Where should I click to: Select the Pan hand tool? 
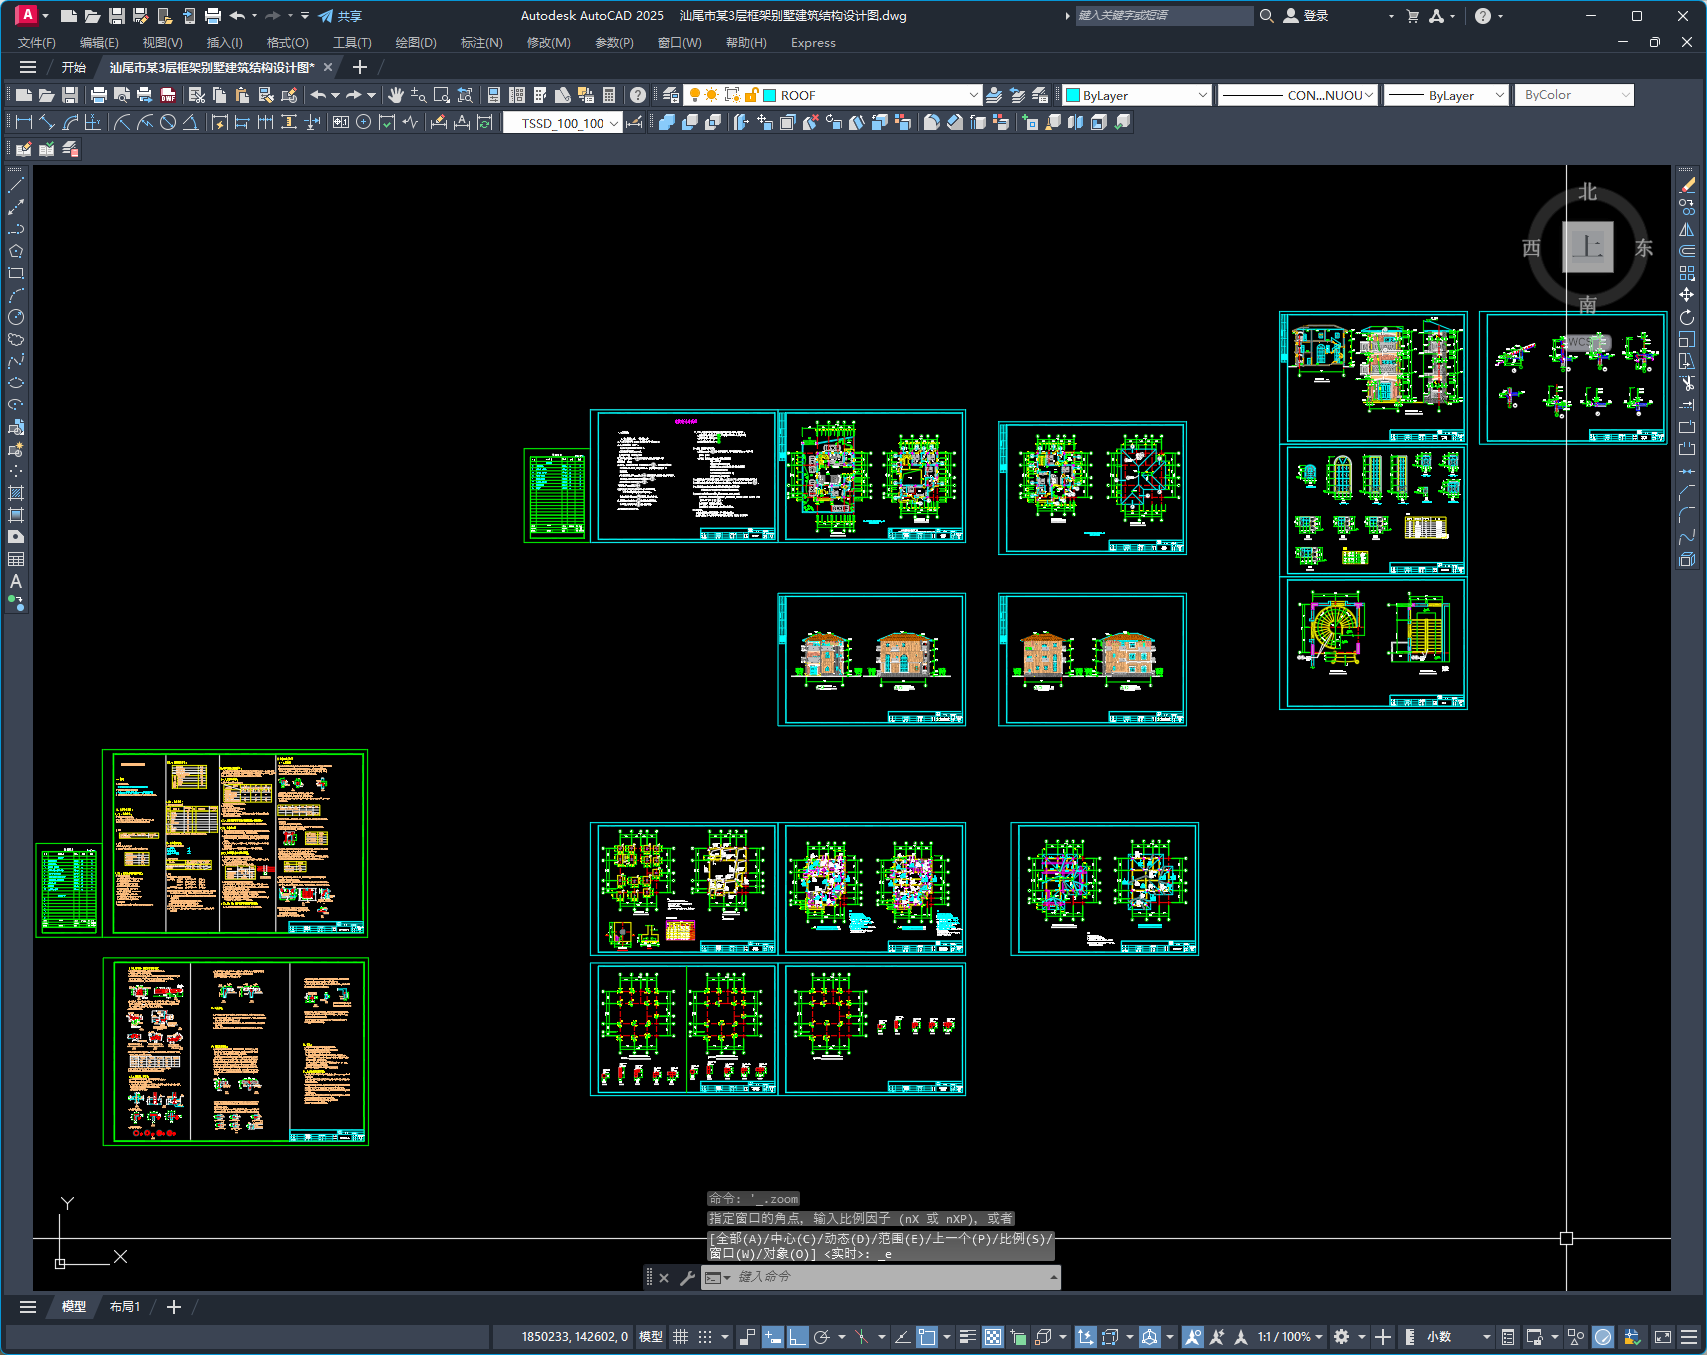coord(396,95)
